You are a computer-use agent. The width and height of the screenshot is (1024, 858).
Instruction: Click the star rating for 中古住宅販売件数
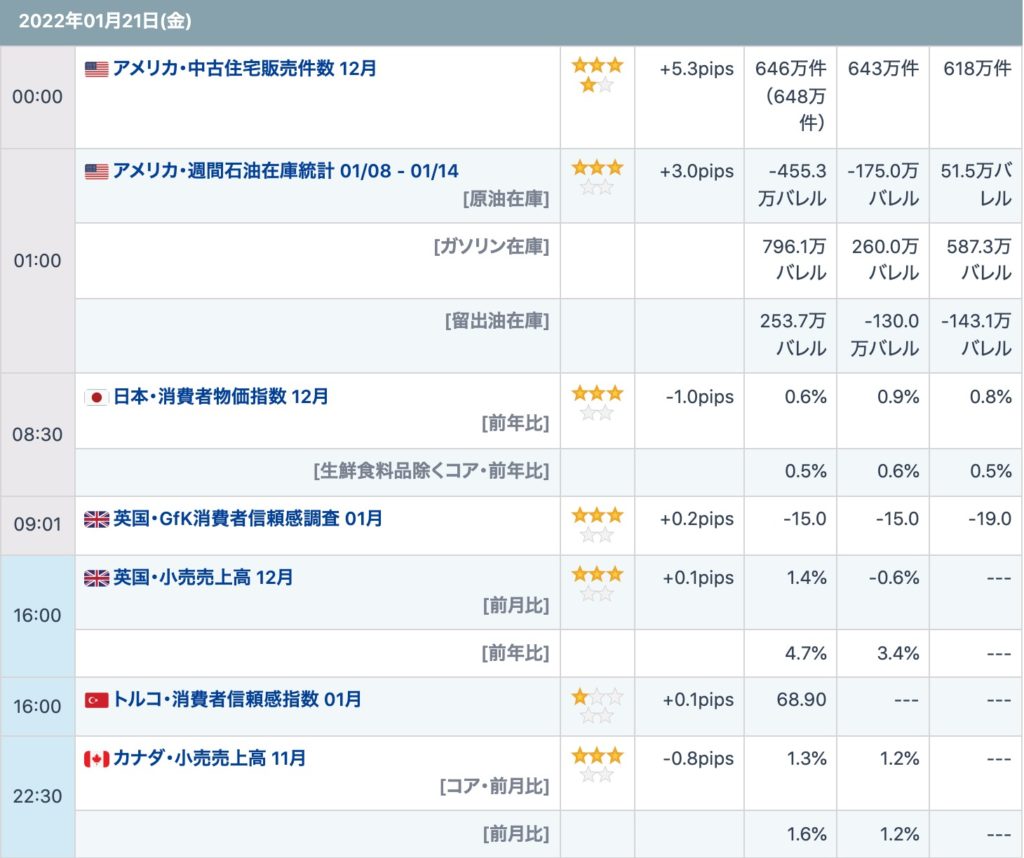[x=596, y=75]
